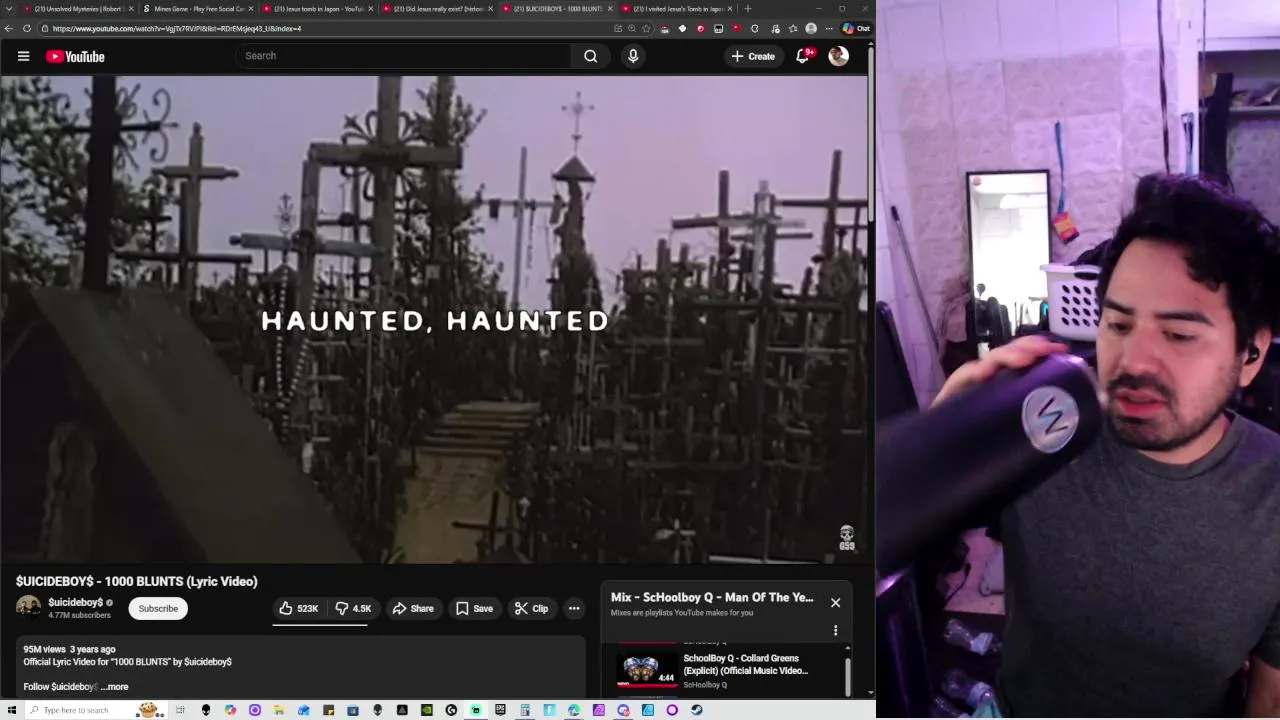Viewport: 1280px width, 720px height.
Task: Expand the description with ...more
Action: coord(115,687)
